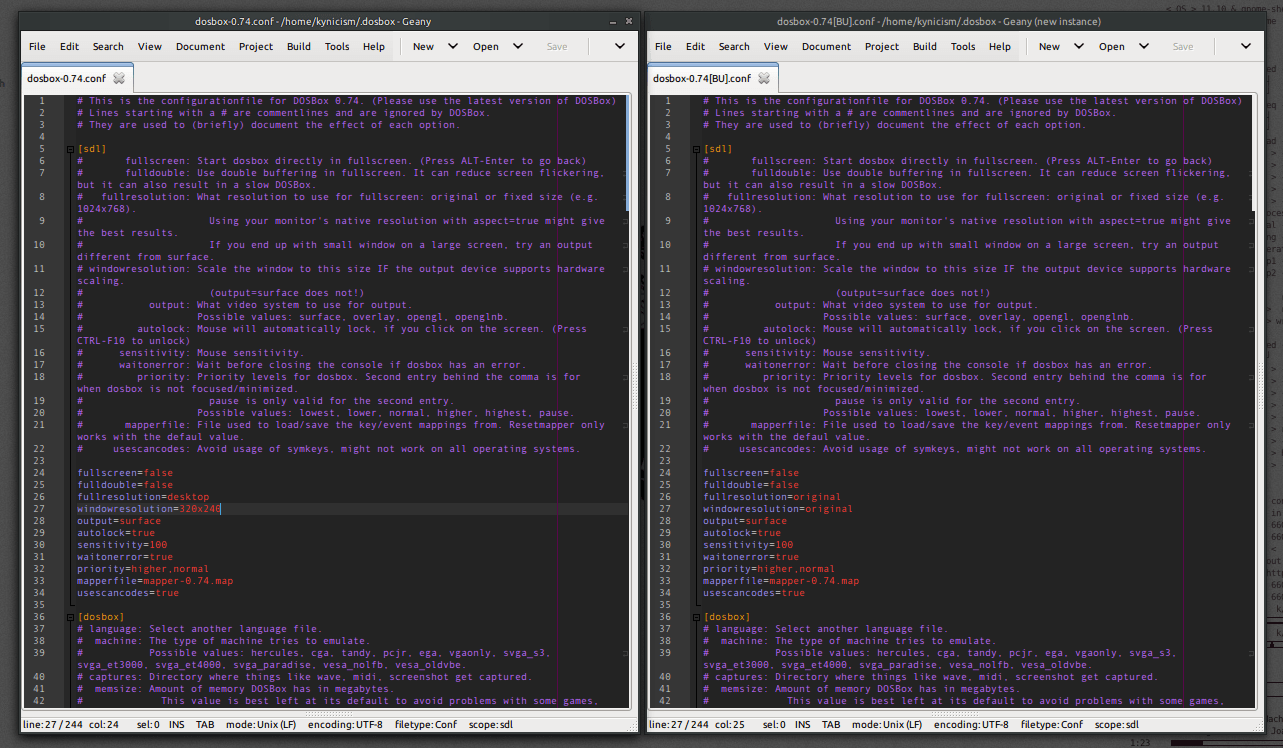Screen dimensions: 1283x748
Task: Click 'line: 27 / 244' status in left window
Action: point(51,725)
